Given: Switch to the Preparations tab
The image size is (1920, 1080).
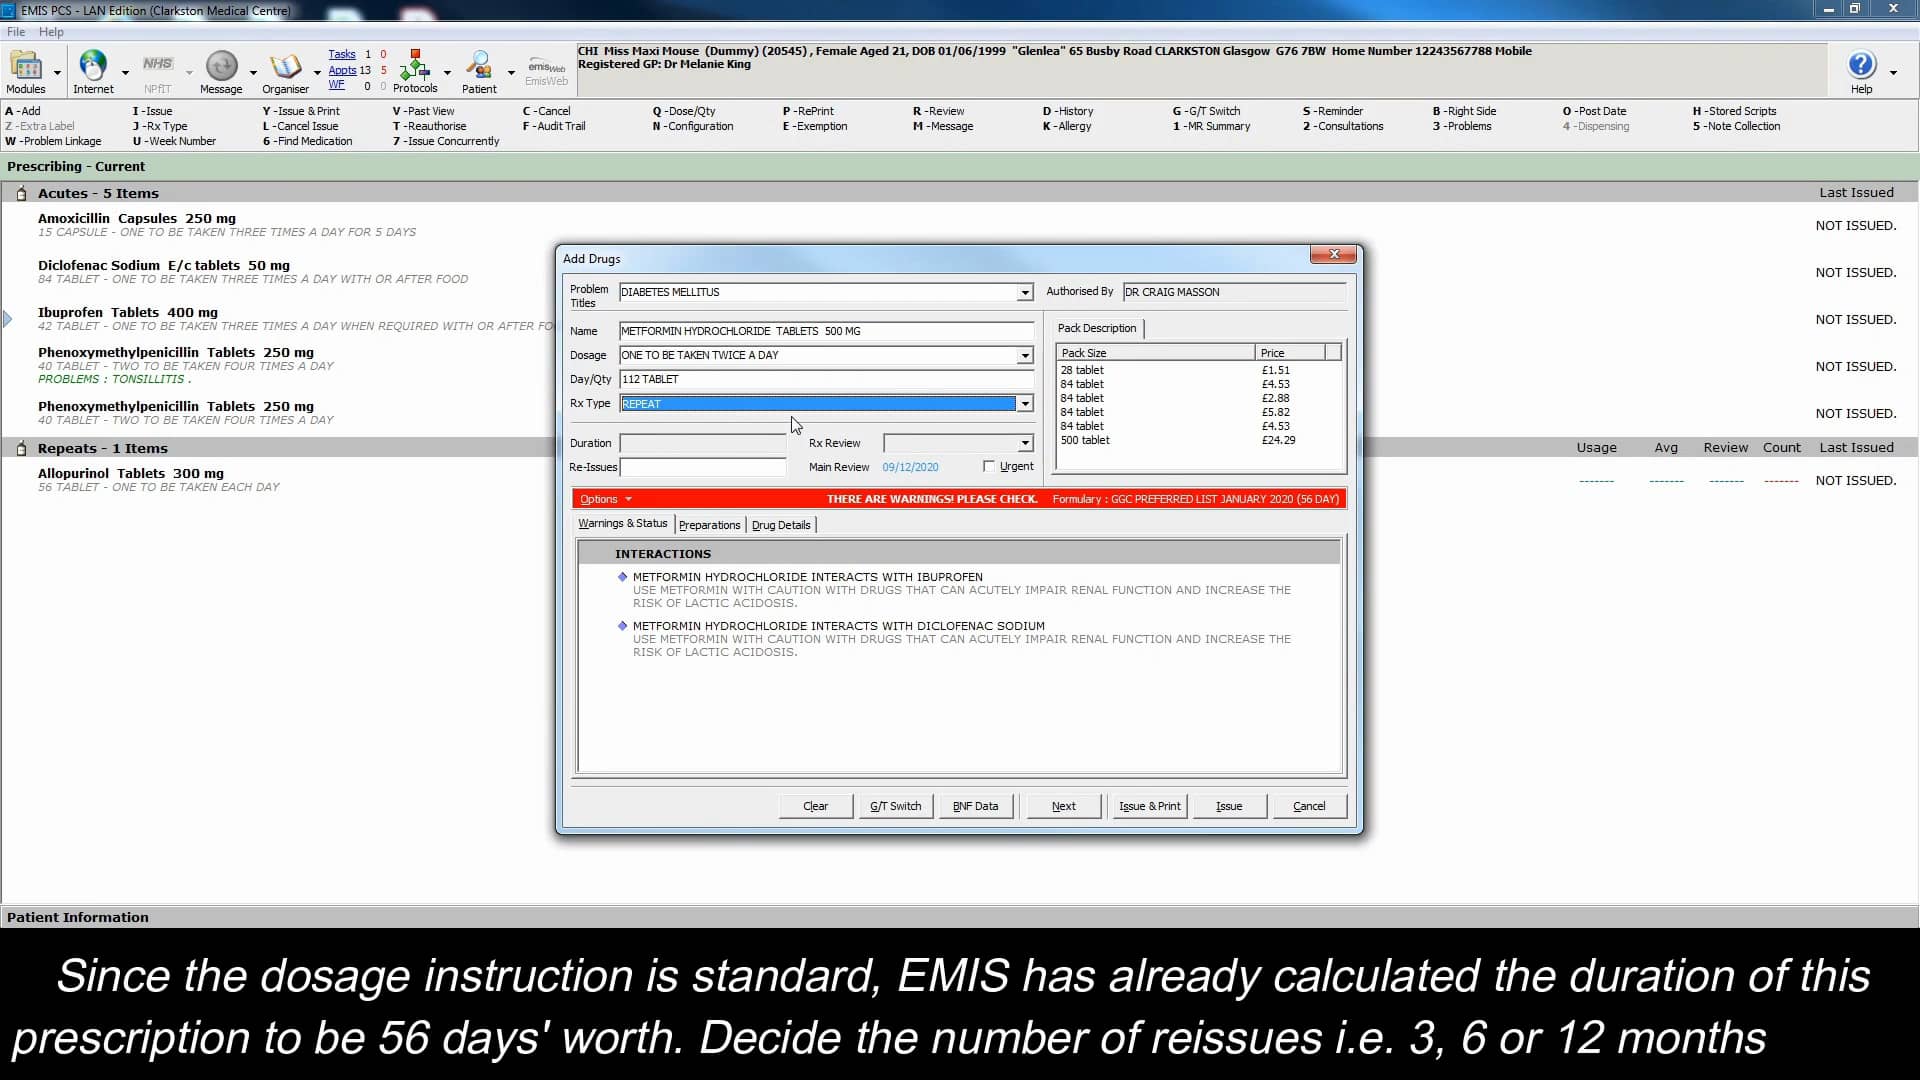Looking at the screenshot, I should [x=709, y=524].
